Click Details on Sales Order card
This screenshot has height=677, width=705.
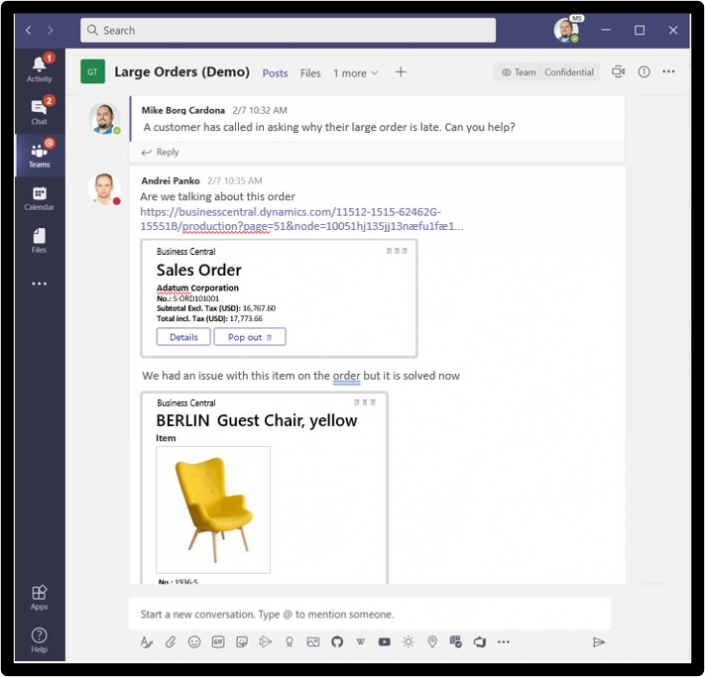(183, 337)
